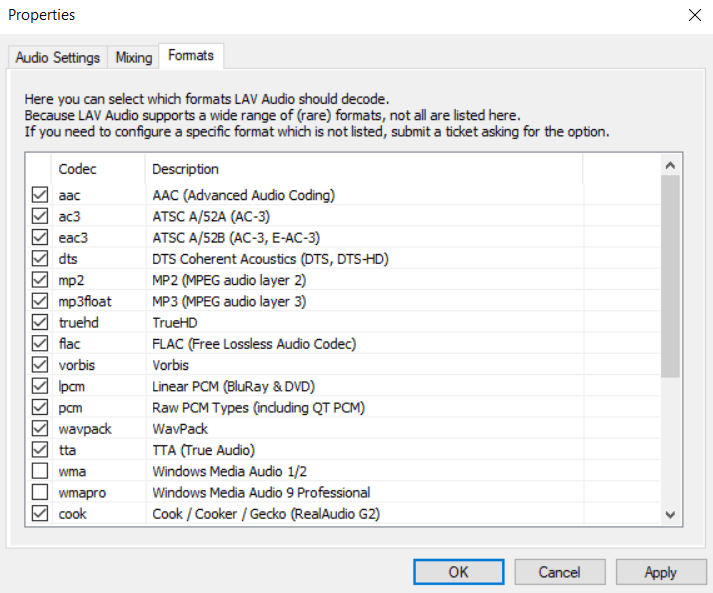Toggle the tta checkbox
The width and height of the screenshot is (713, 593).
[x=40, y=450]
